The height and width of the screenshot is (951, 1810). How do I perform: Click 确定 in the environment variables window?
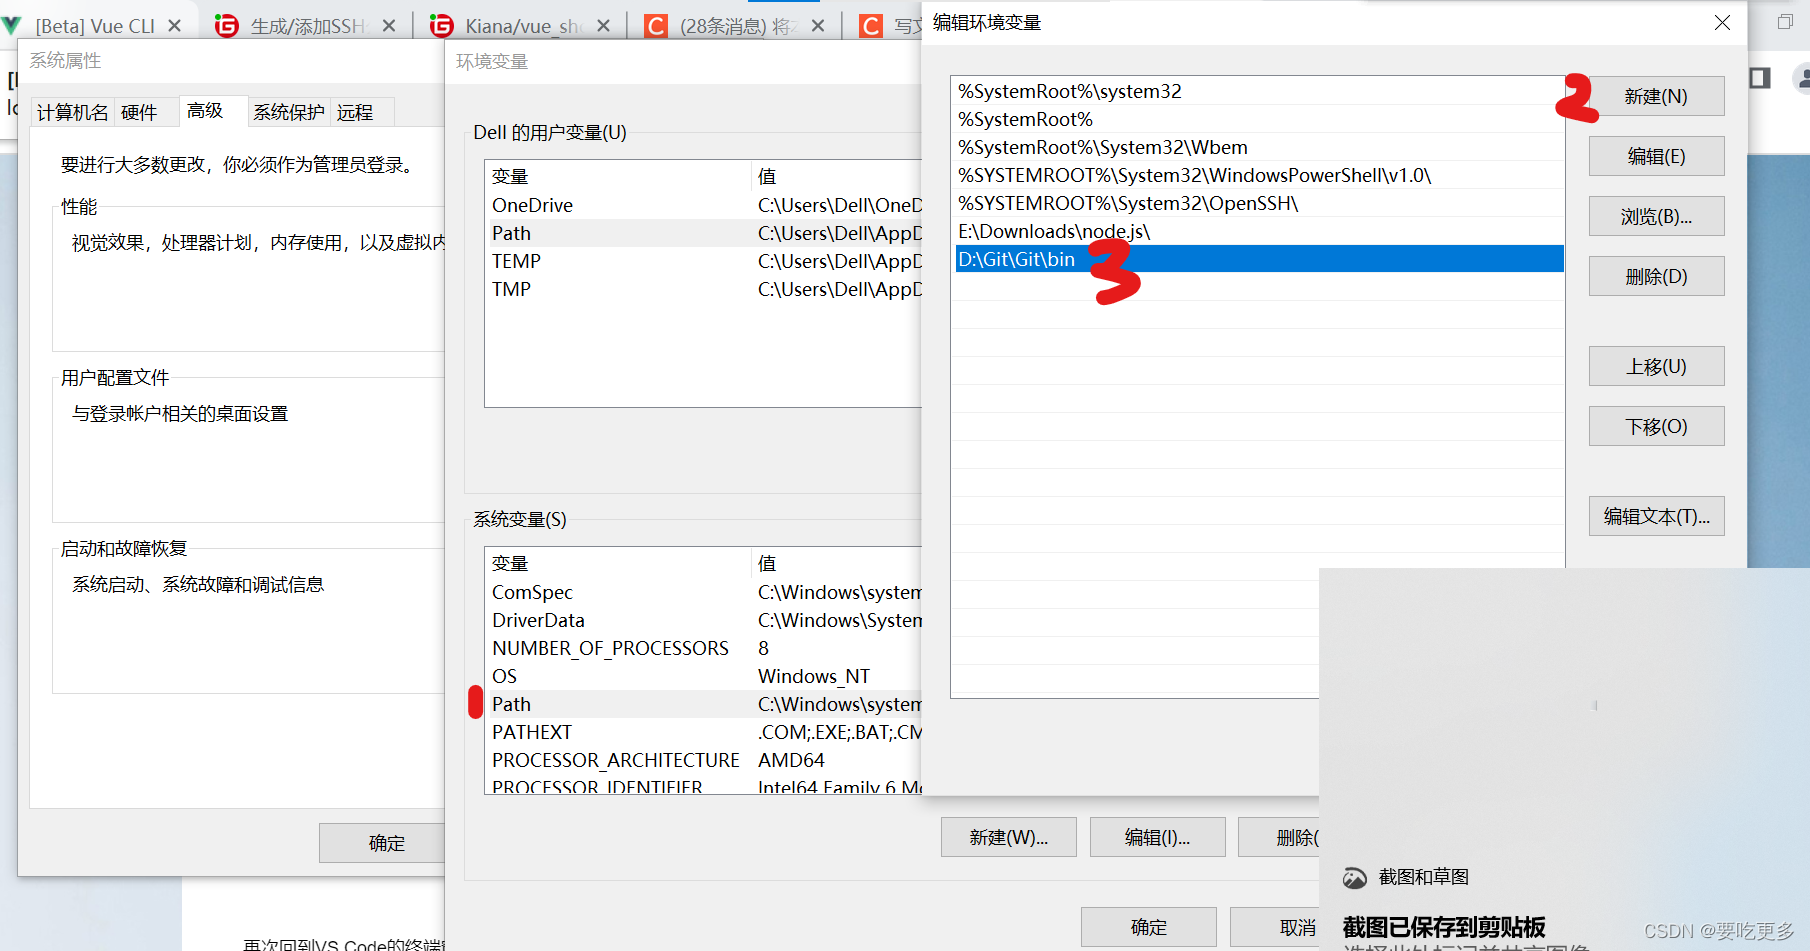pyautogui.click(x=1149, y=927)
